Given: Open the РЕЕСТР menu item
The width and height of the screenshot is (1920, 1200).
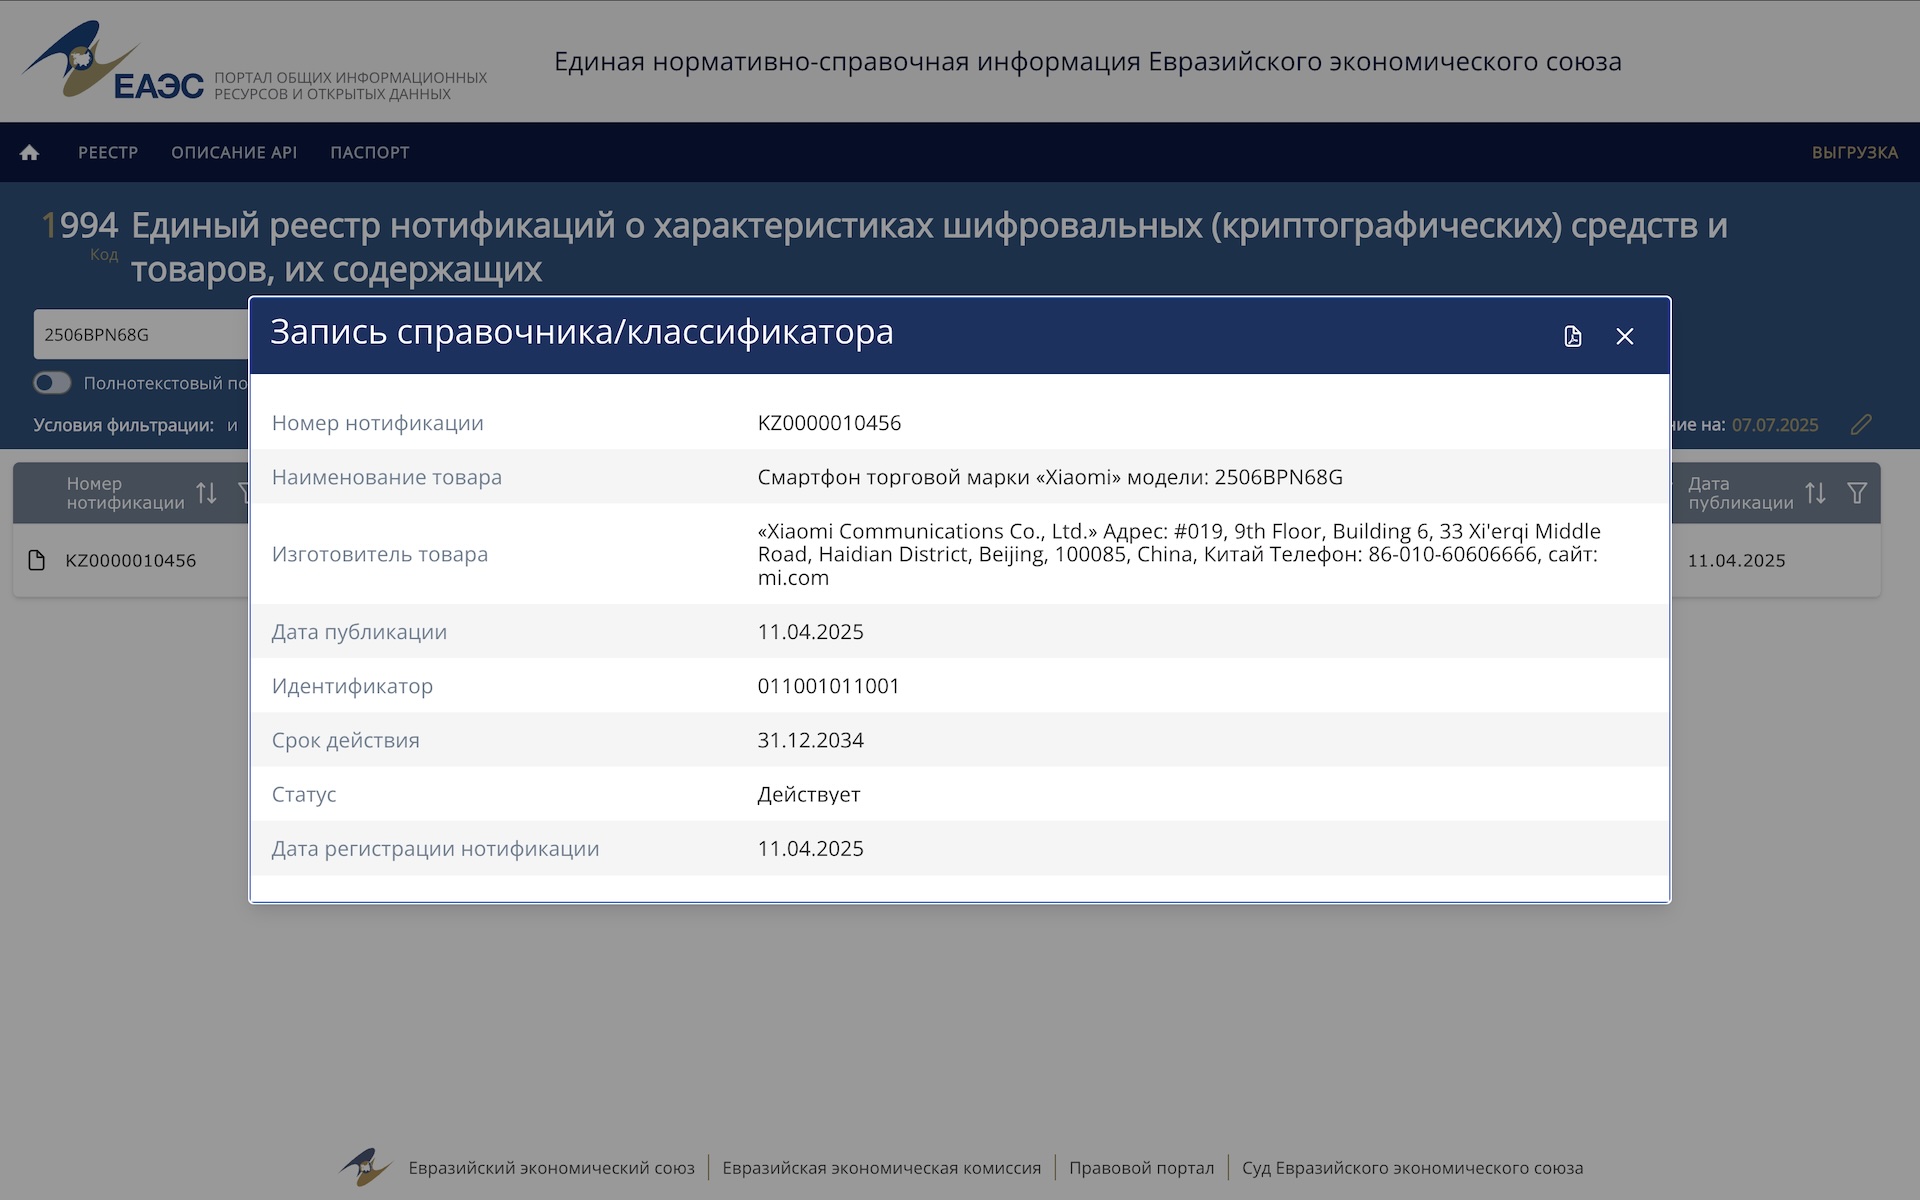Looking at the screenshot, I should pyautogui.click(x=108, y=152).
